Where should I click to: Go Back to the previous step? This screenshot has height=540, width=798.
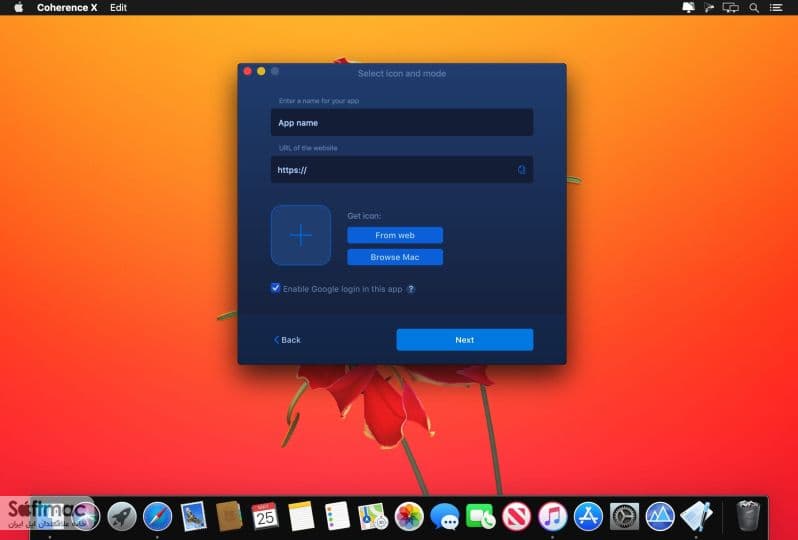click(288, 340)
